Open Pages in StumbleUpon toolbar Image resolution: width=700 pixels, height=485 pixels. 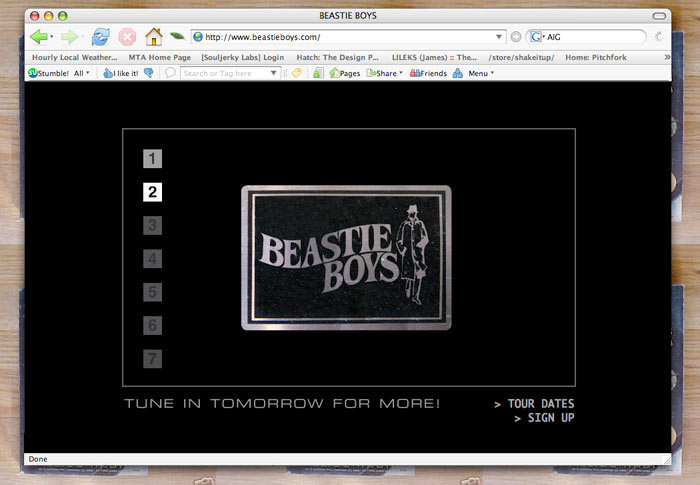pos(345,73)
